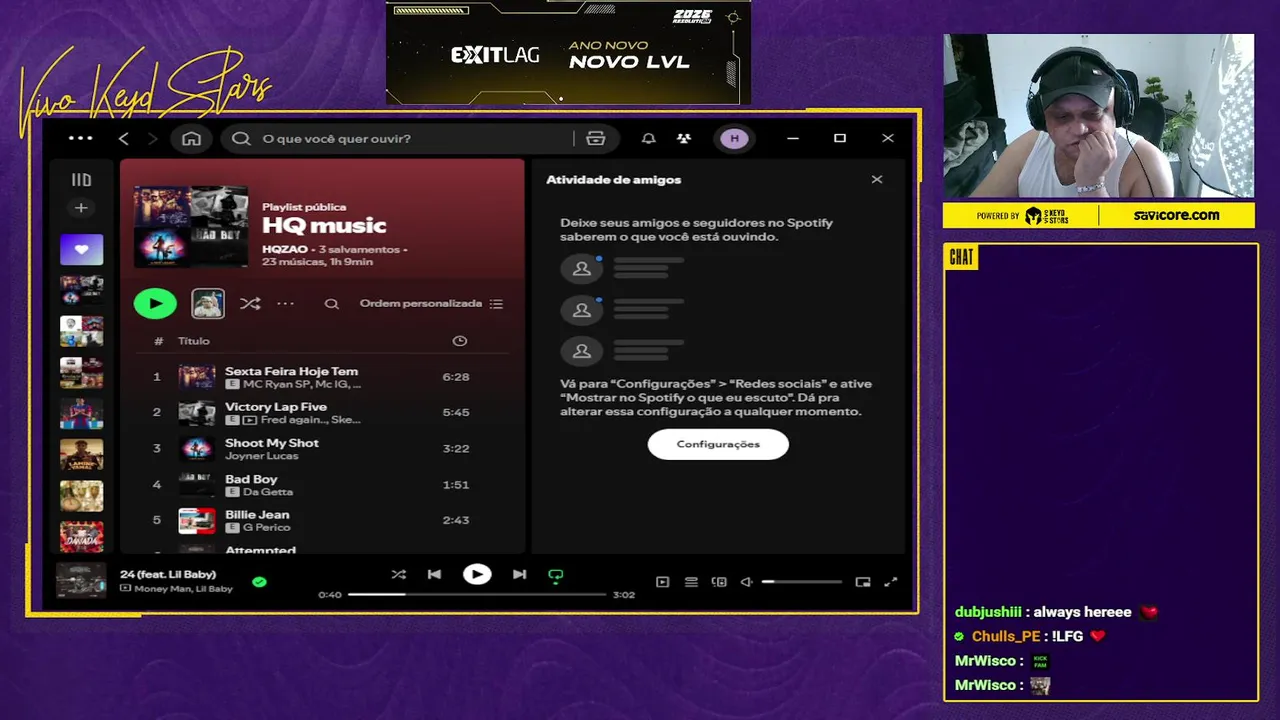This screenshot has height=720, width=1280.
Task: Select the track "Victory Lap Five"
Action: click(320, 412)
